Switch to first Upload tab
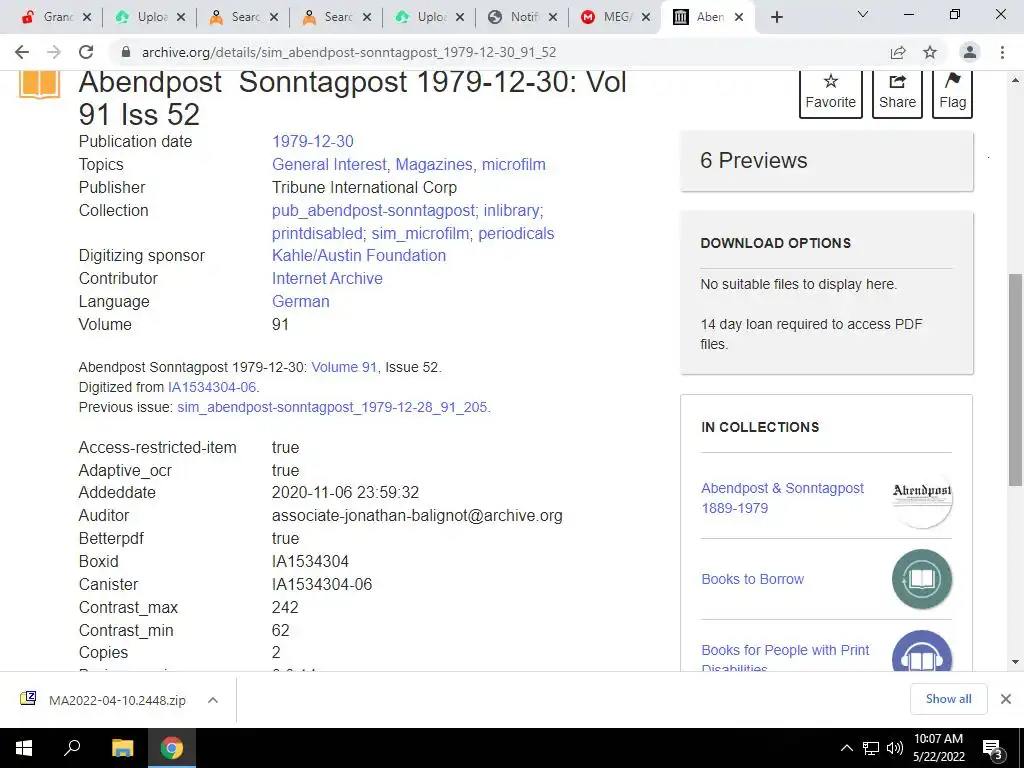This screenshot has width=1024, height=768. click(x=140, y=17)
